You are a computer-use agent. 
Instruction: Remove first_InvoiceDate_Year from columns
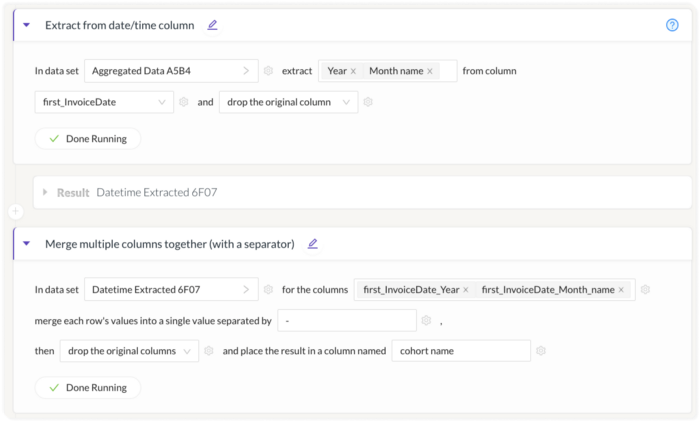466,290
